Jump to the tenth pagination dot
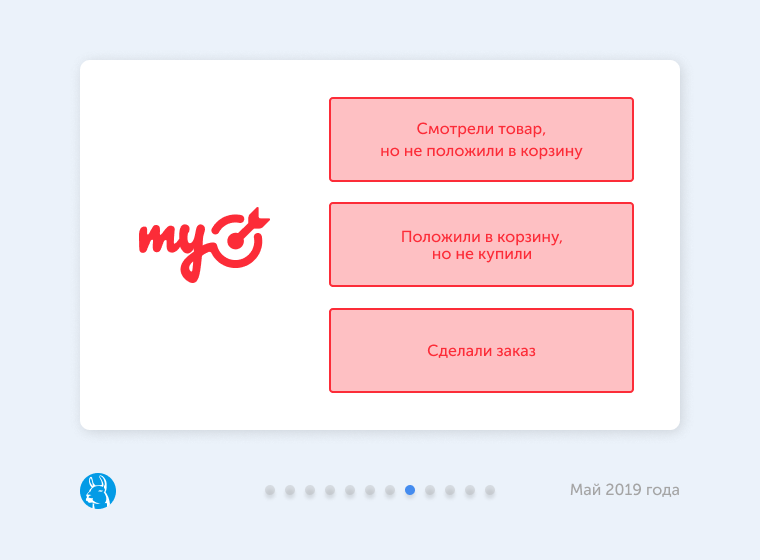The height and width of the screenshot is (560, 760). pos(450,490)
